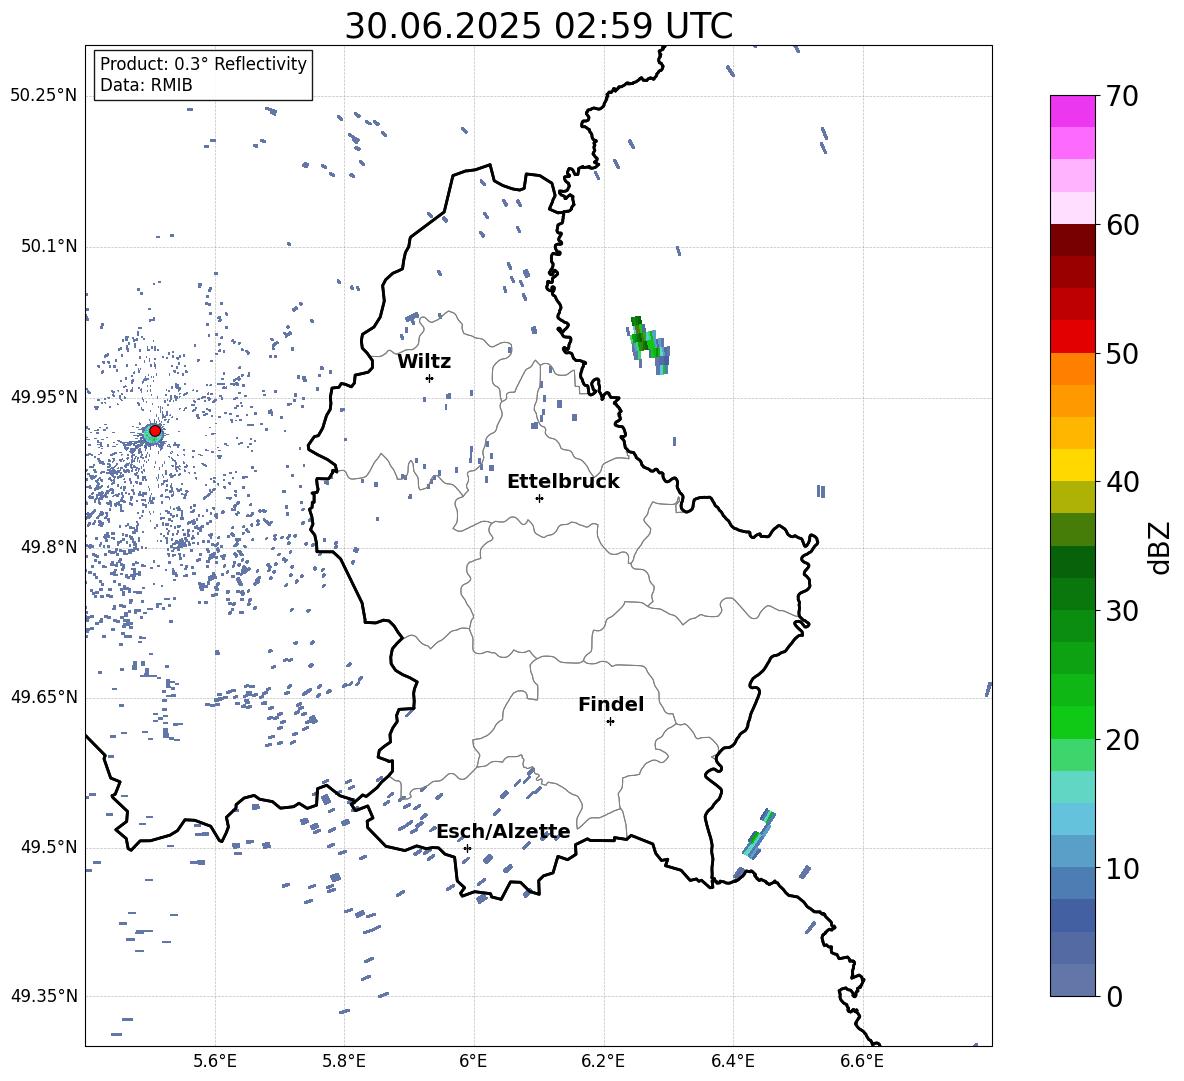Click the 49.65°N latitude label

click(x=44, y=697)
